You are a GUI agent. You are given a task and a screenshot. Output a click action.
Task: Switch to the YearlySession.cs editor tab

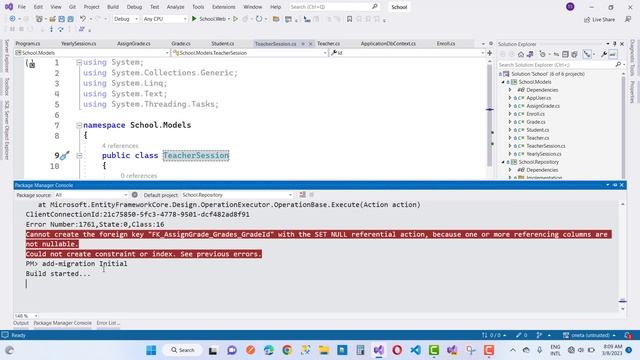(78, 44)
